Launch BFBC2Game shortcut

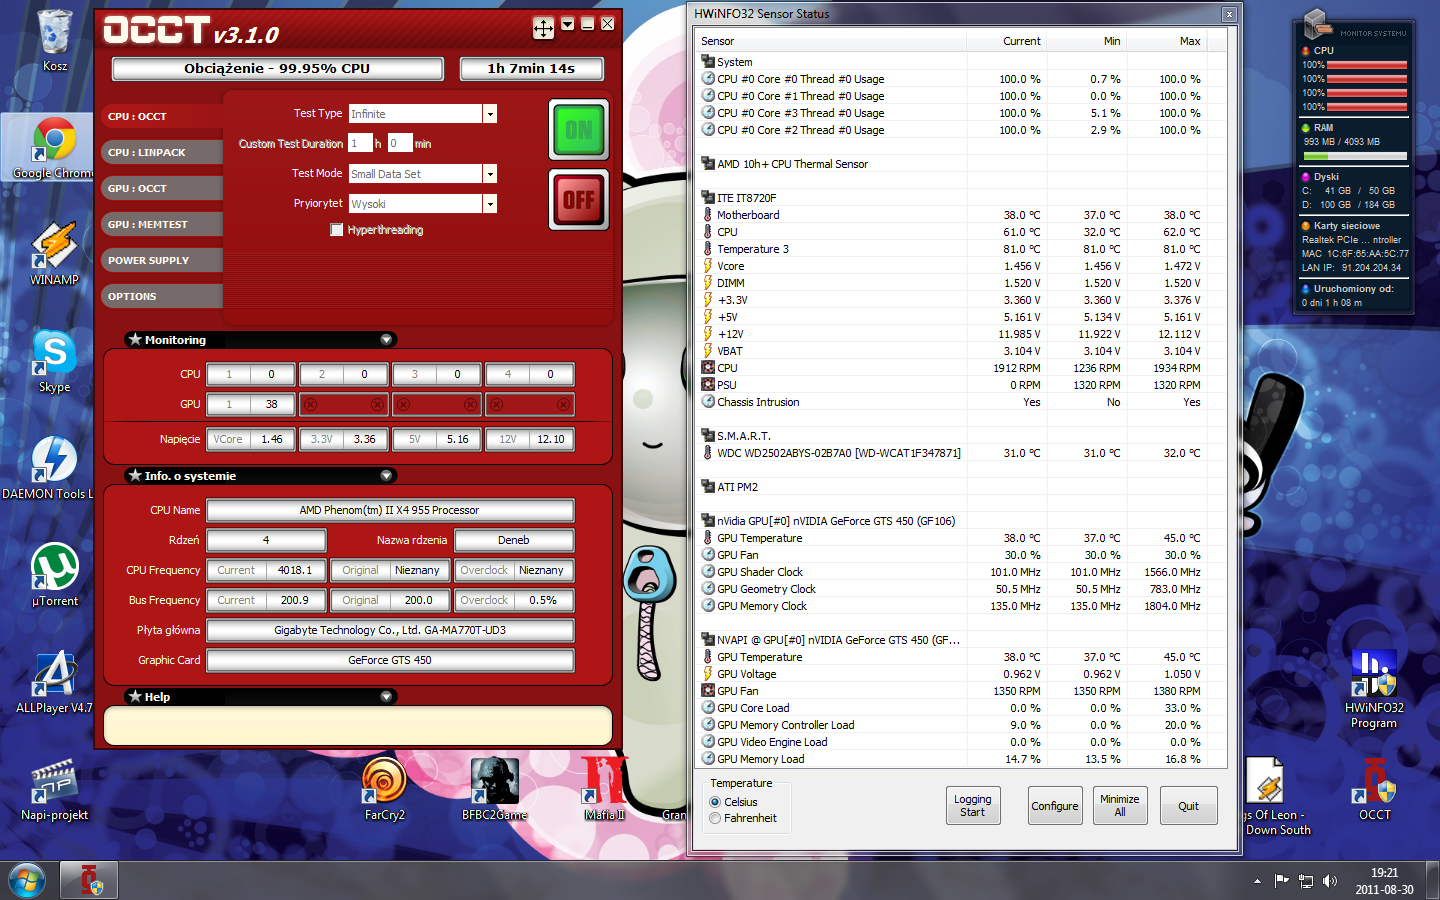click(494, 790)
